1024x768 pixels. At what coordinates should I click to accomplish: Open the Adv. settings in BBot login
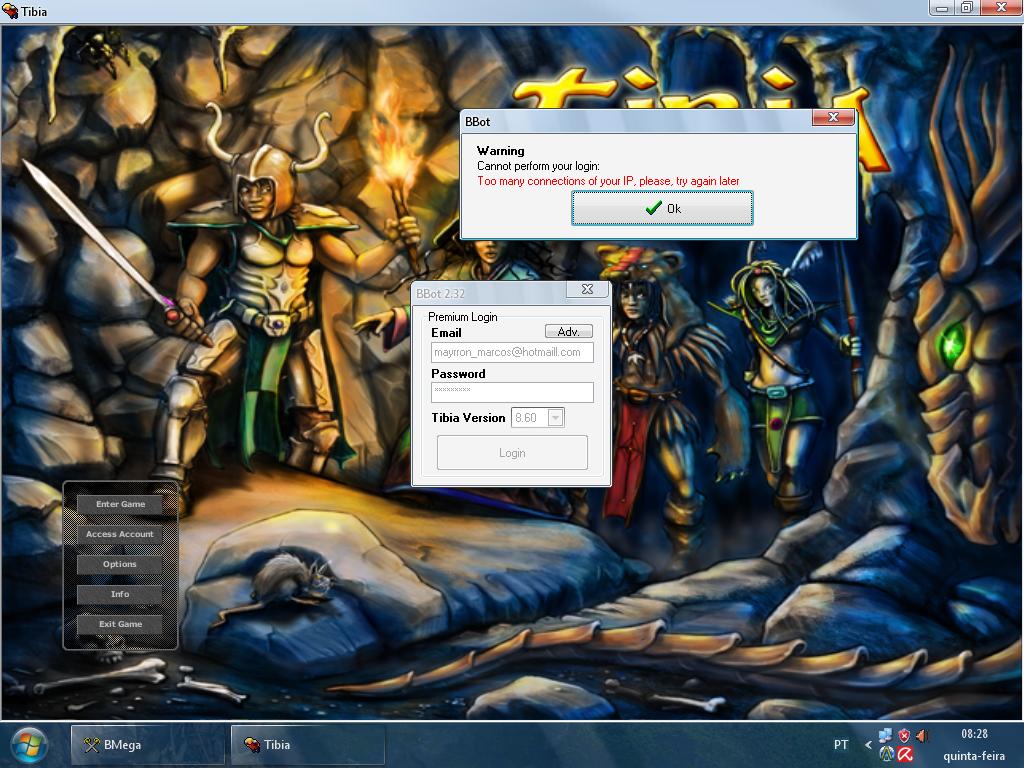568,332
